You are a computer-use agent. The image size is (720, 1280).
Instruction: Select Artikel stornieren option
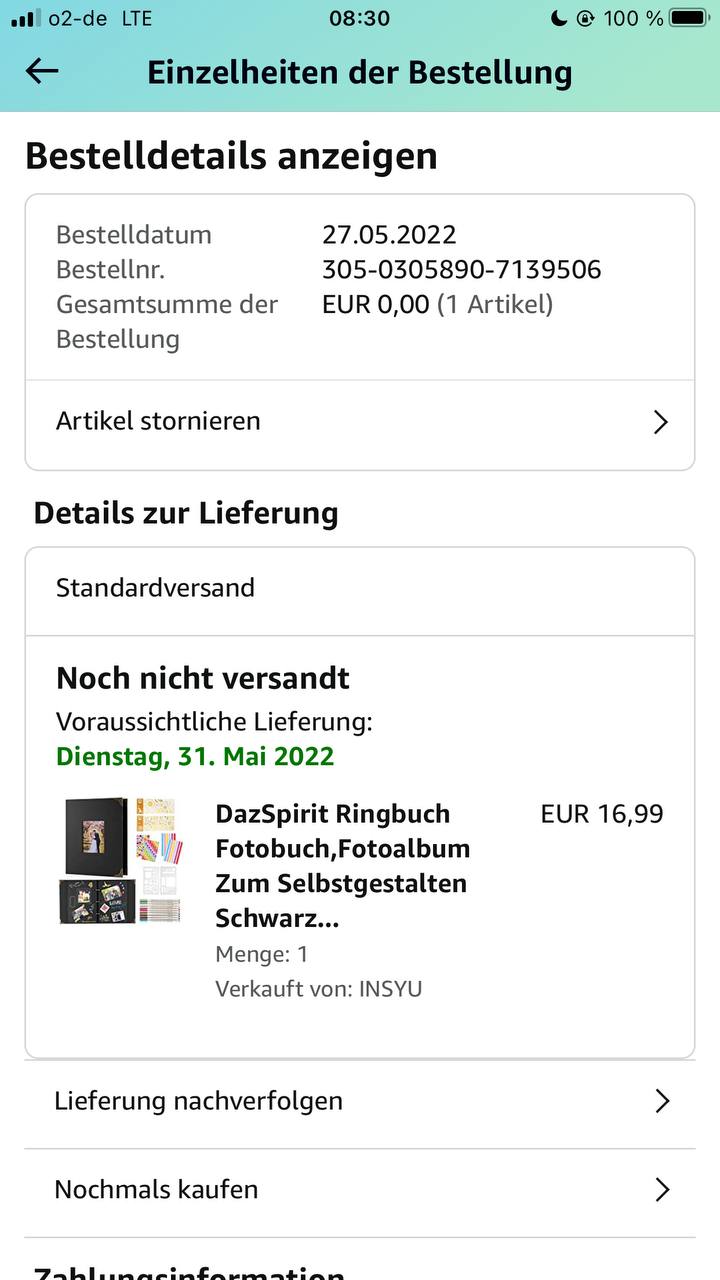point(158,421)
